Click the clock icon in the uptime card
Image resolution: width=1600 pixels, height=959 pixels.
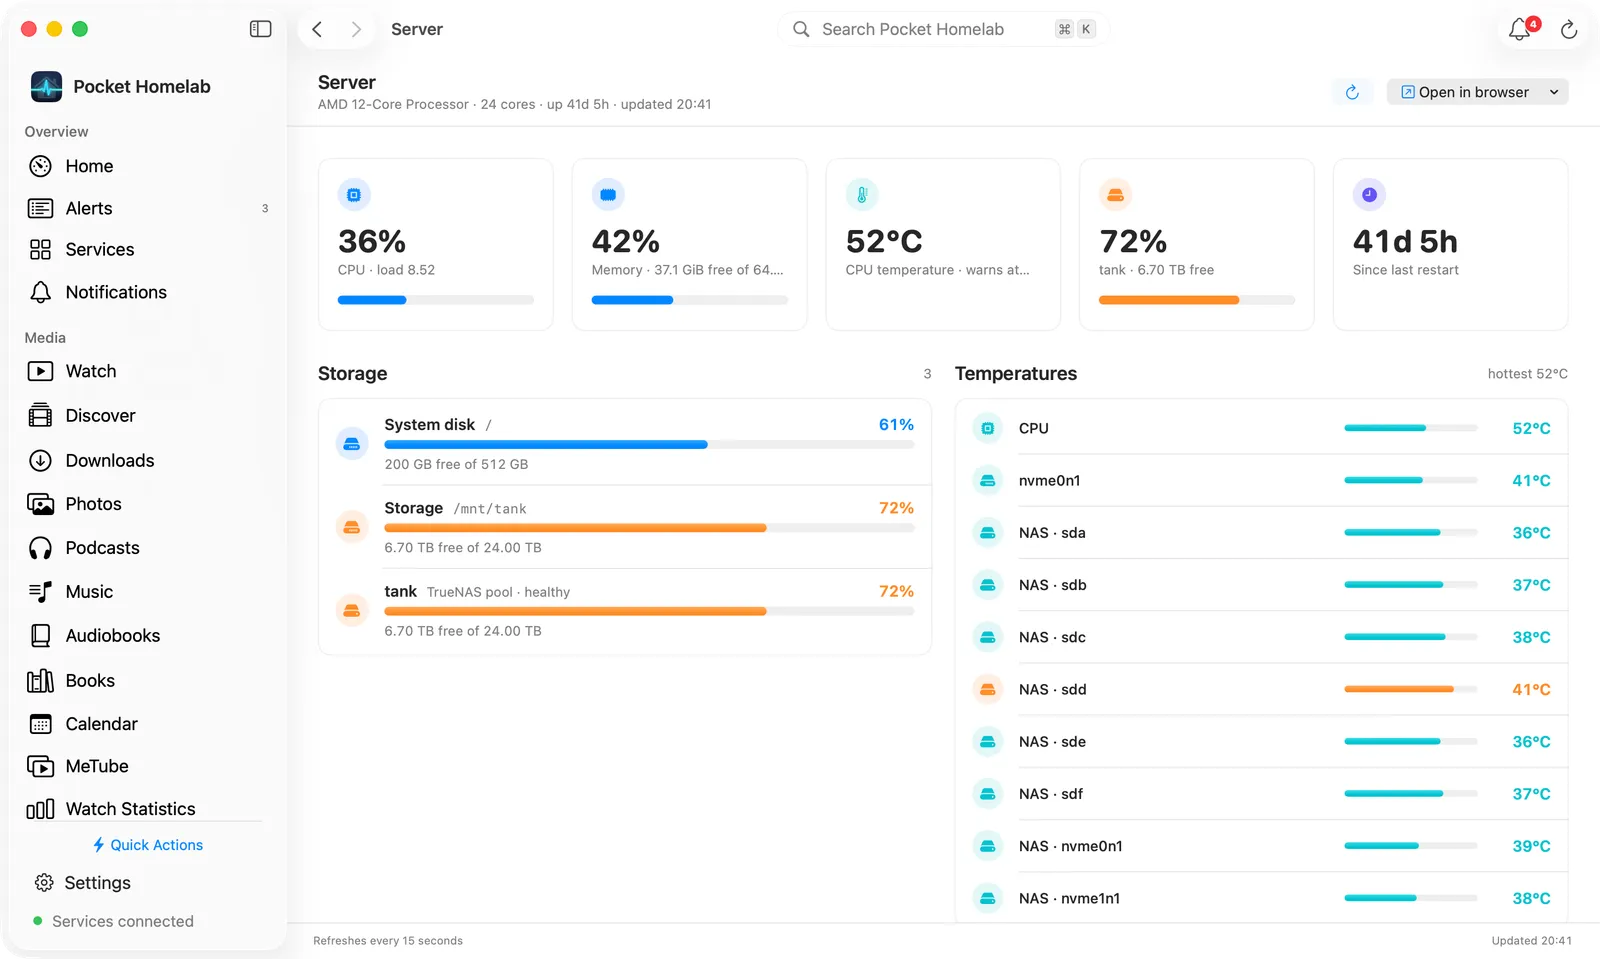click(x=1369, y=195)
